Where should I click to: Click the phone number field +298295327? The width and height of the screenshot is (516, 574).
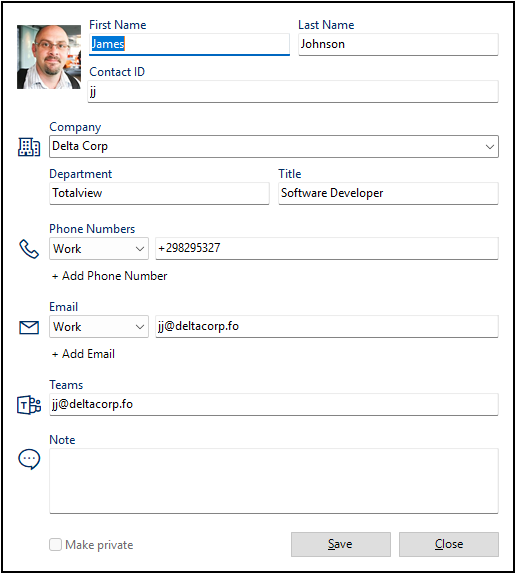(327, 249)
